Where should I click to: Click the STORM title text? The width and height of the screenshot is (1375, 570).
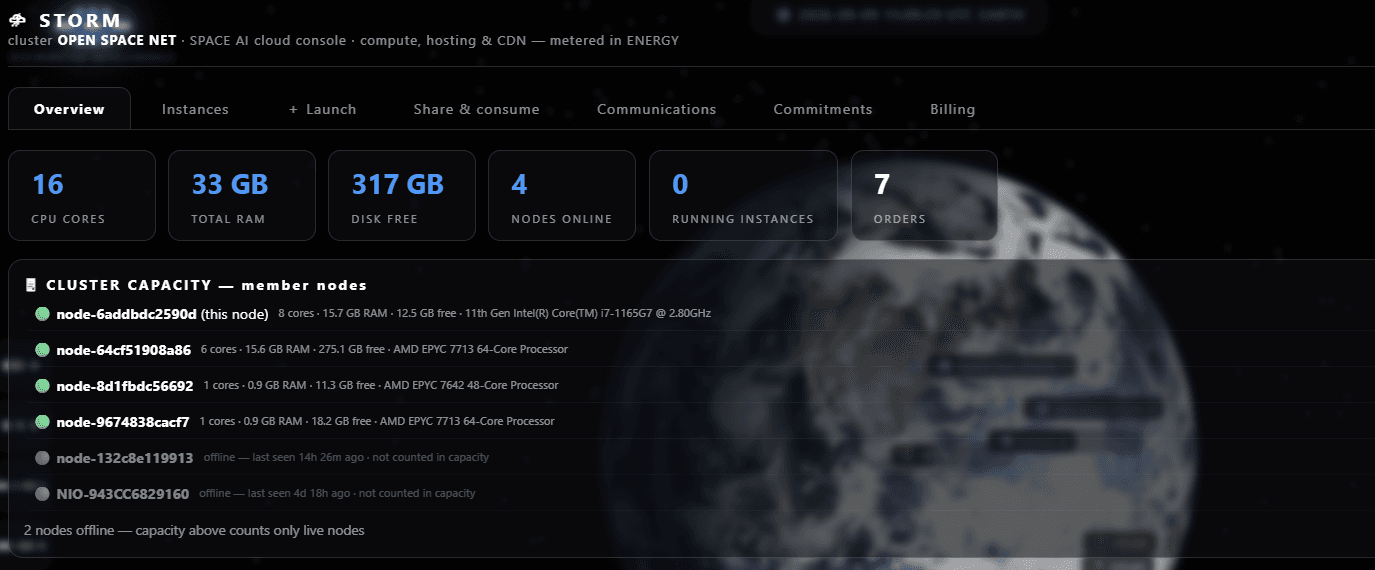[80, 20]
